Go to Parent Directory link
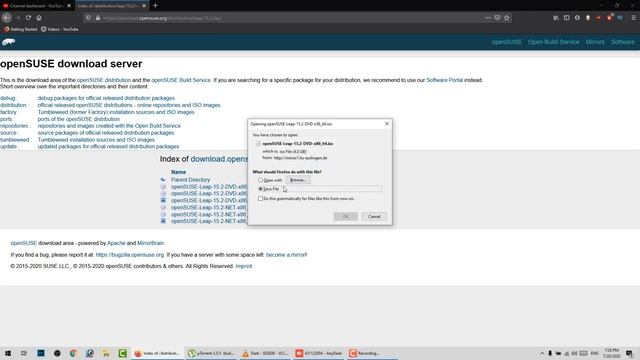640x360 pixels. [x=190, y=180]
